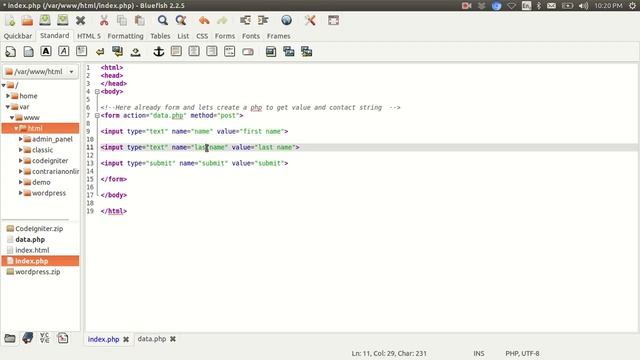This screenshot has height=360, width=640.
Task: Click the Redo arrow
Action: click(x=222, y=20)
